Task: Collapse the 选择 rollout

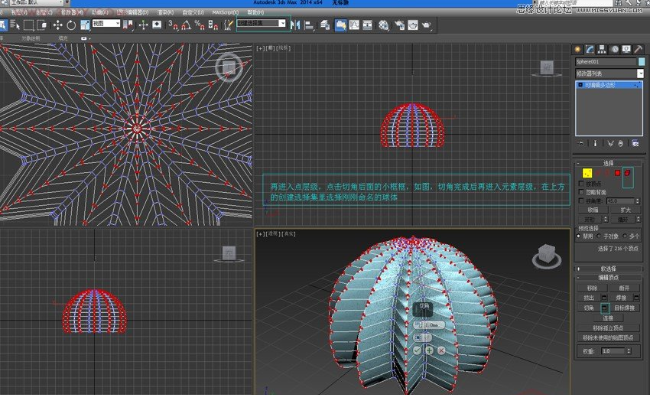Action: pos(609,163)
